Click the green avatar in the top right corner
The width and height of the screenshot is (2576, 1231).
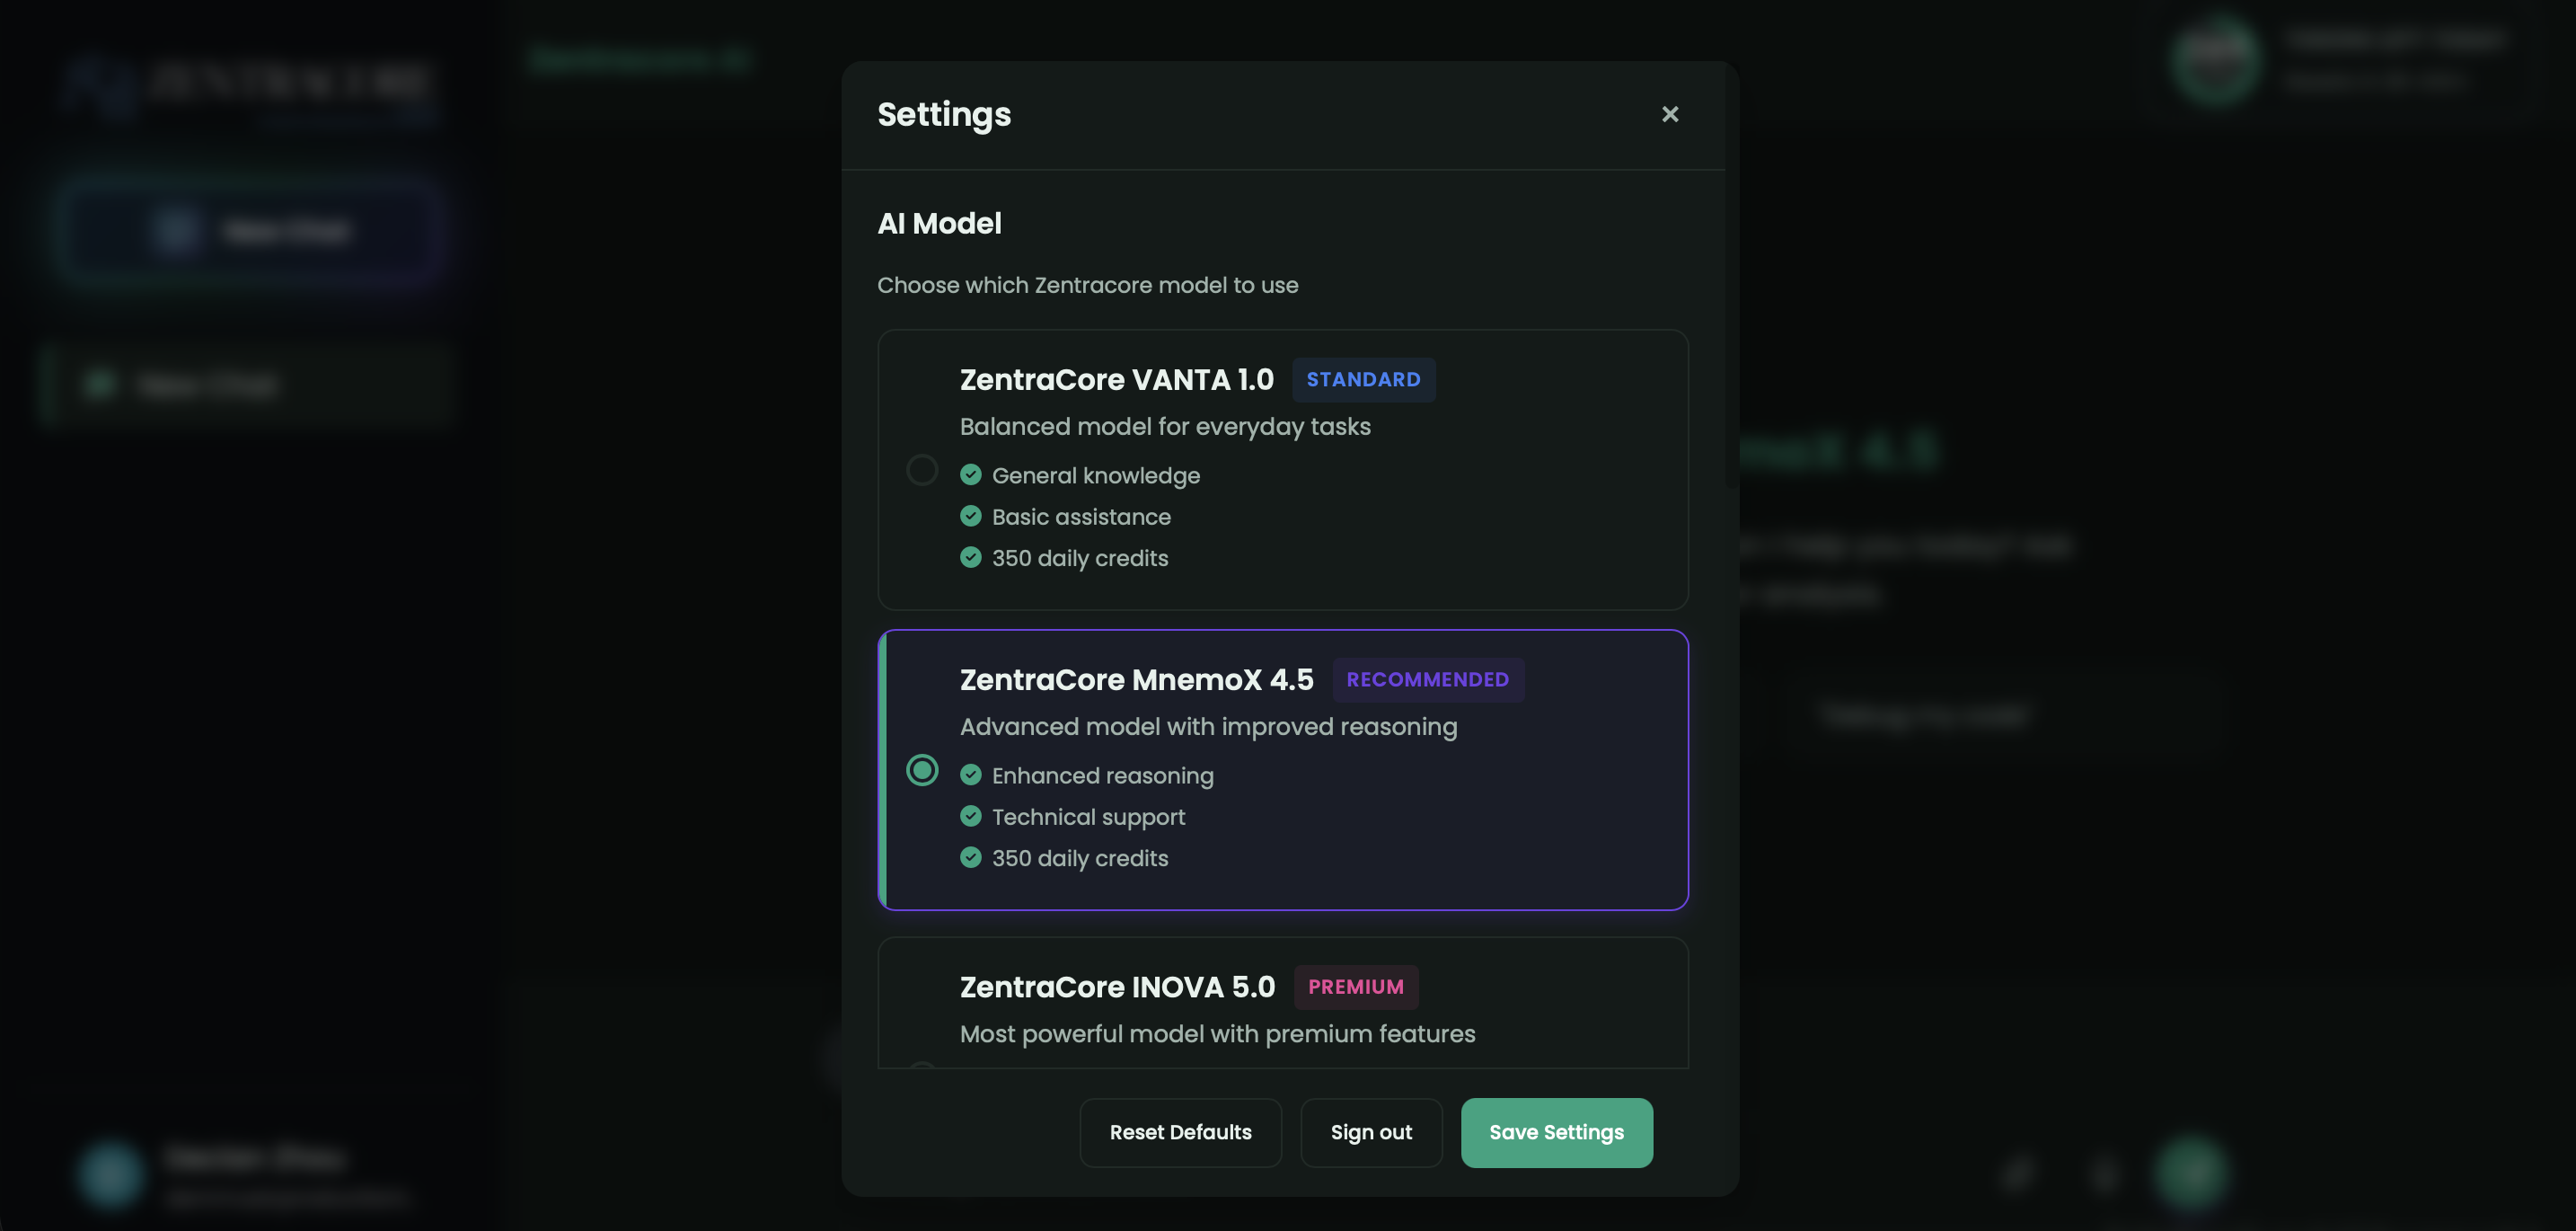[2216, 61]
